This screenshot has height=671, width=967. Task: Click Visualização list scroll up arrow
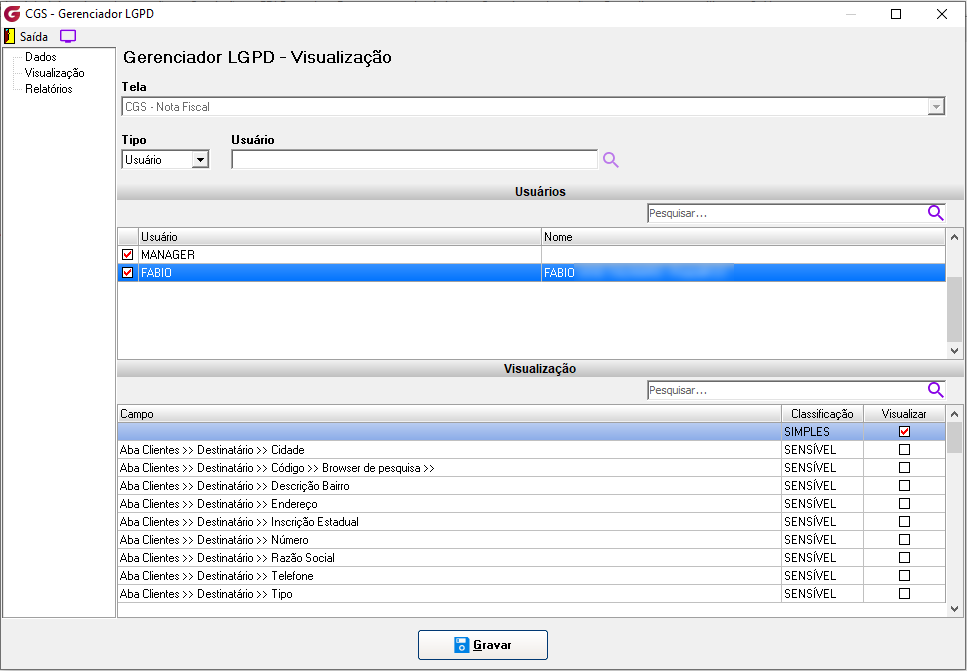[954, 414]
